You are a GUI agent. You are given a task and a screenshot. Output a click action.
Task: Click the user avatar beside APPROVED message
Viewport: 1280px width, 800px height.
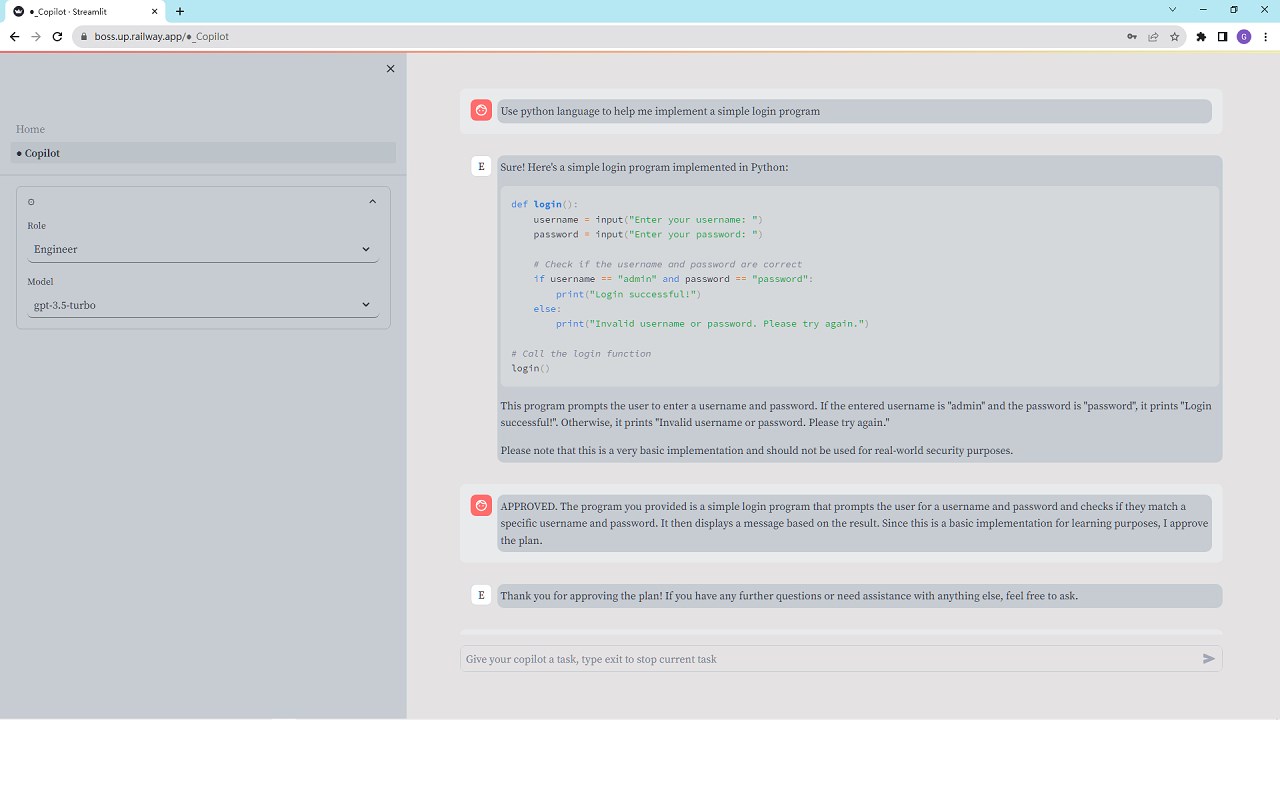481,506
